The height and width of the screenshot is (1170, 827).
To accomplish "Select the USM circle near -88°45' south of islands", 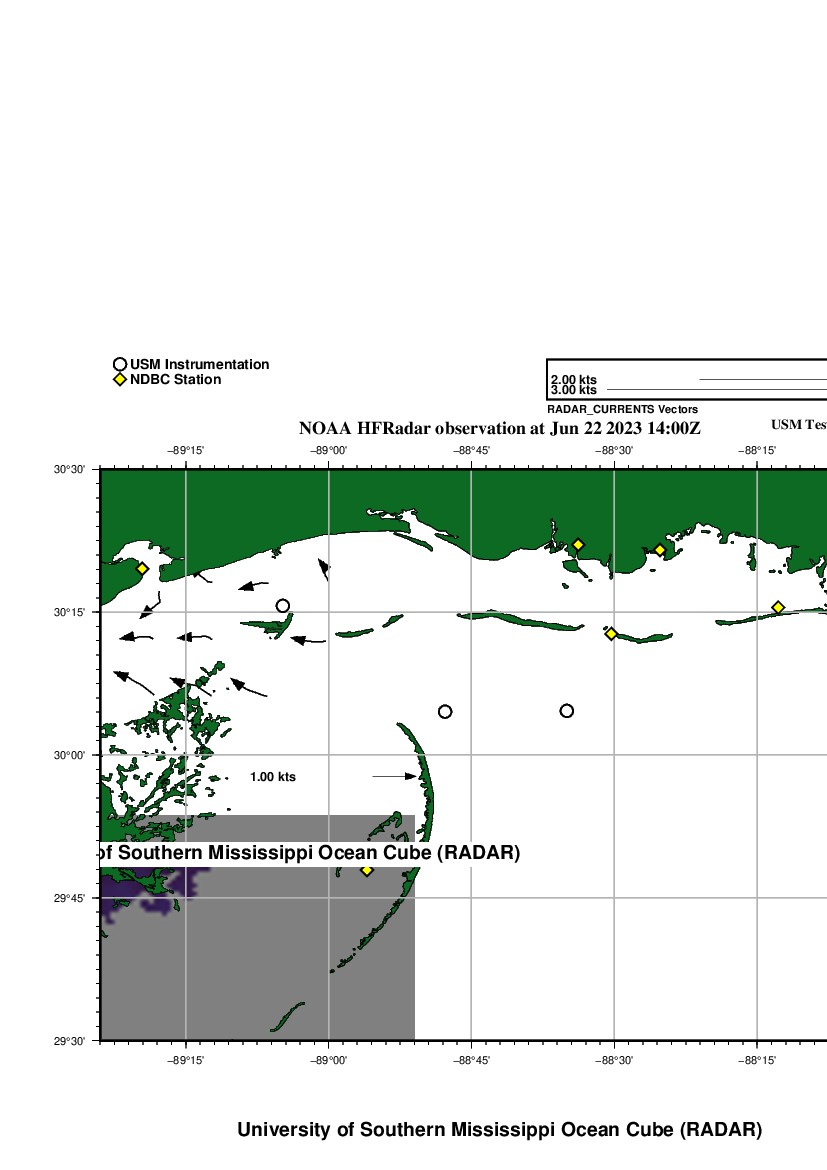I will (x=445, y=712).
